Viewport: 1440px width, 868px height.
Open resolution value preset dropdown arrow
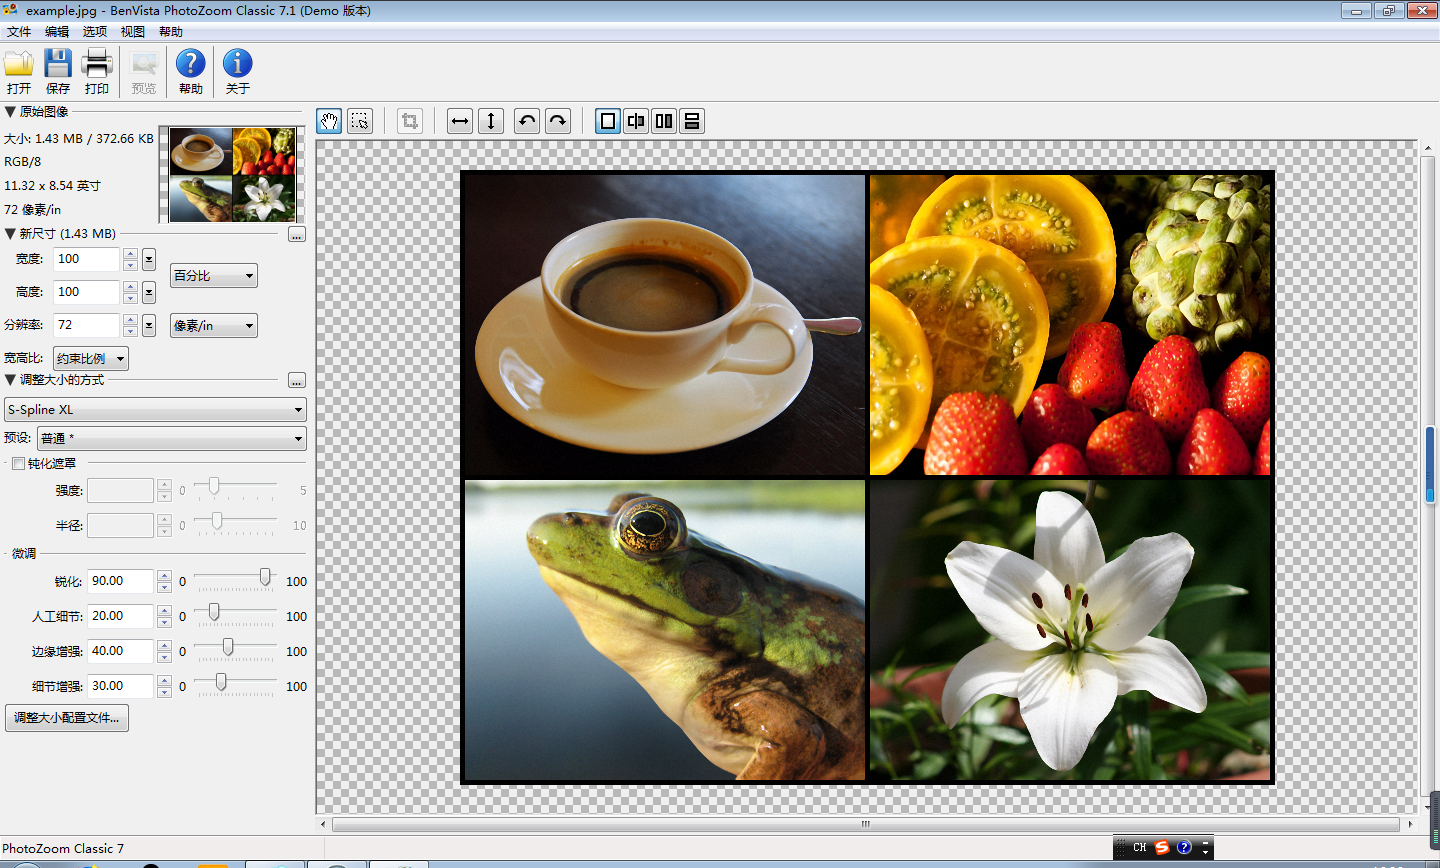coord(149,326)
